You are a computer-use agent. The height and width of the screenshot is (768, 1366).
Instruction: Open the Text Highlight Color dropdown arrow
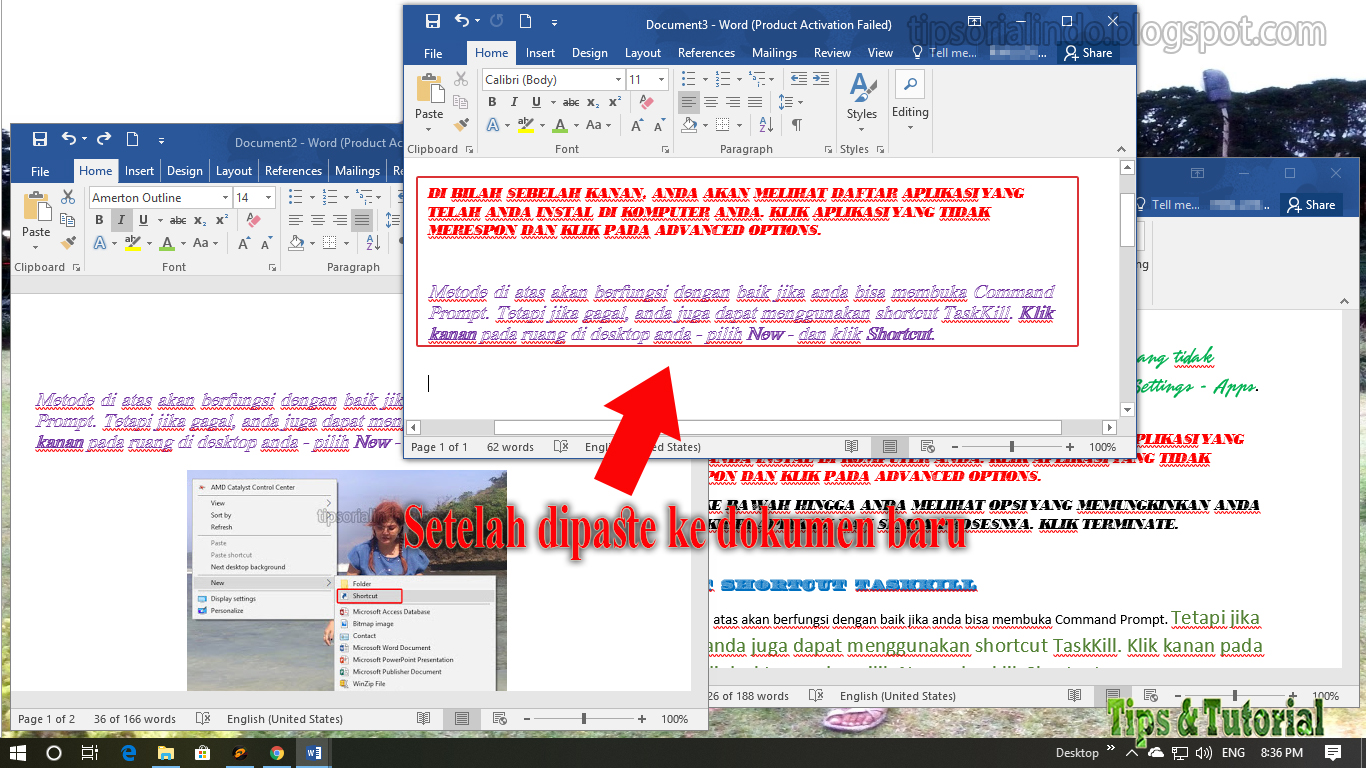coord(543,124)
